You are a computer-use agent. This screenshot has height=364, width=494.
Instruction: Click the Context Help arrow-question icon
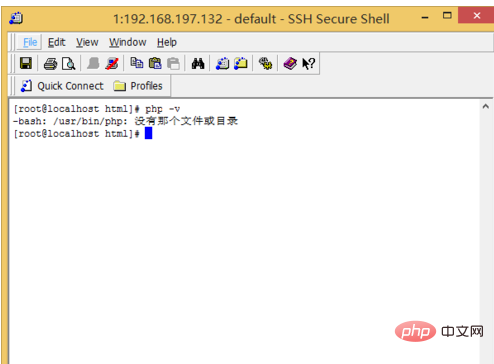coord(308,63)
